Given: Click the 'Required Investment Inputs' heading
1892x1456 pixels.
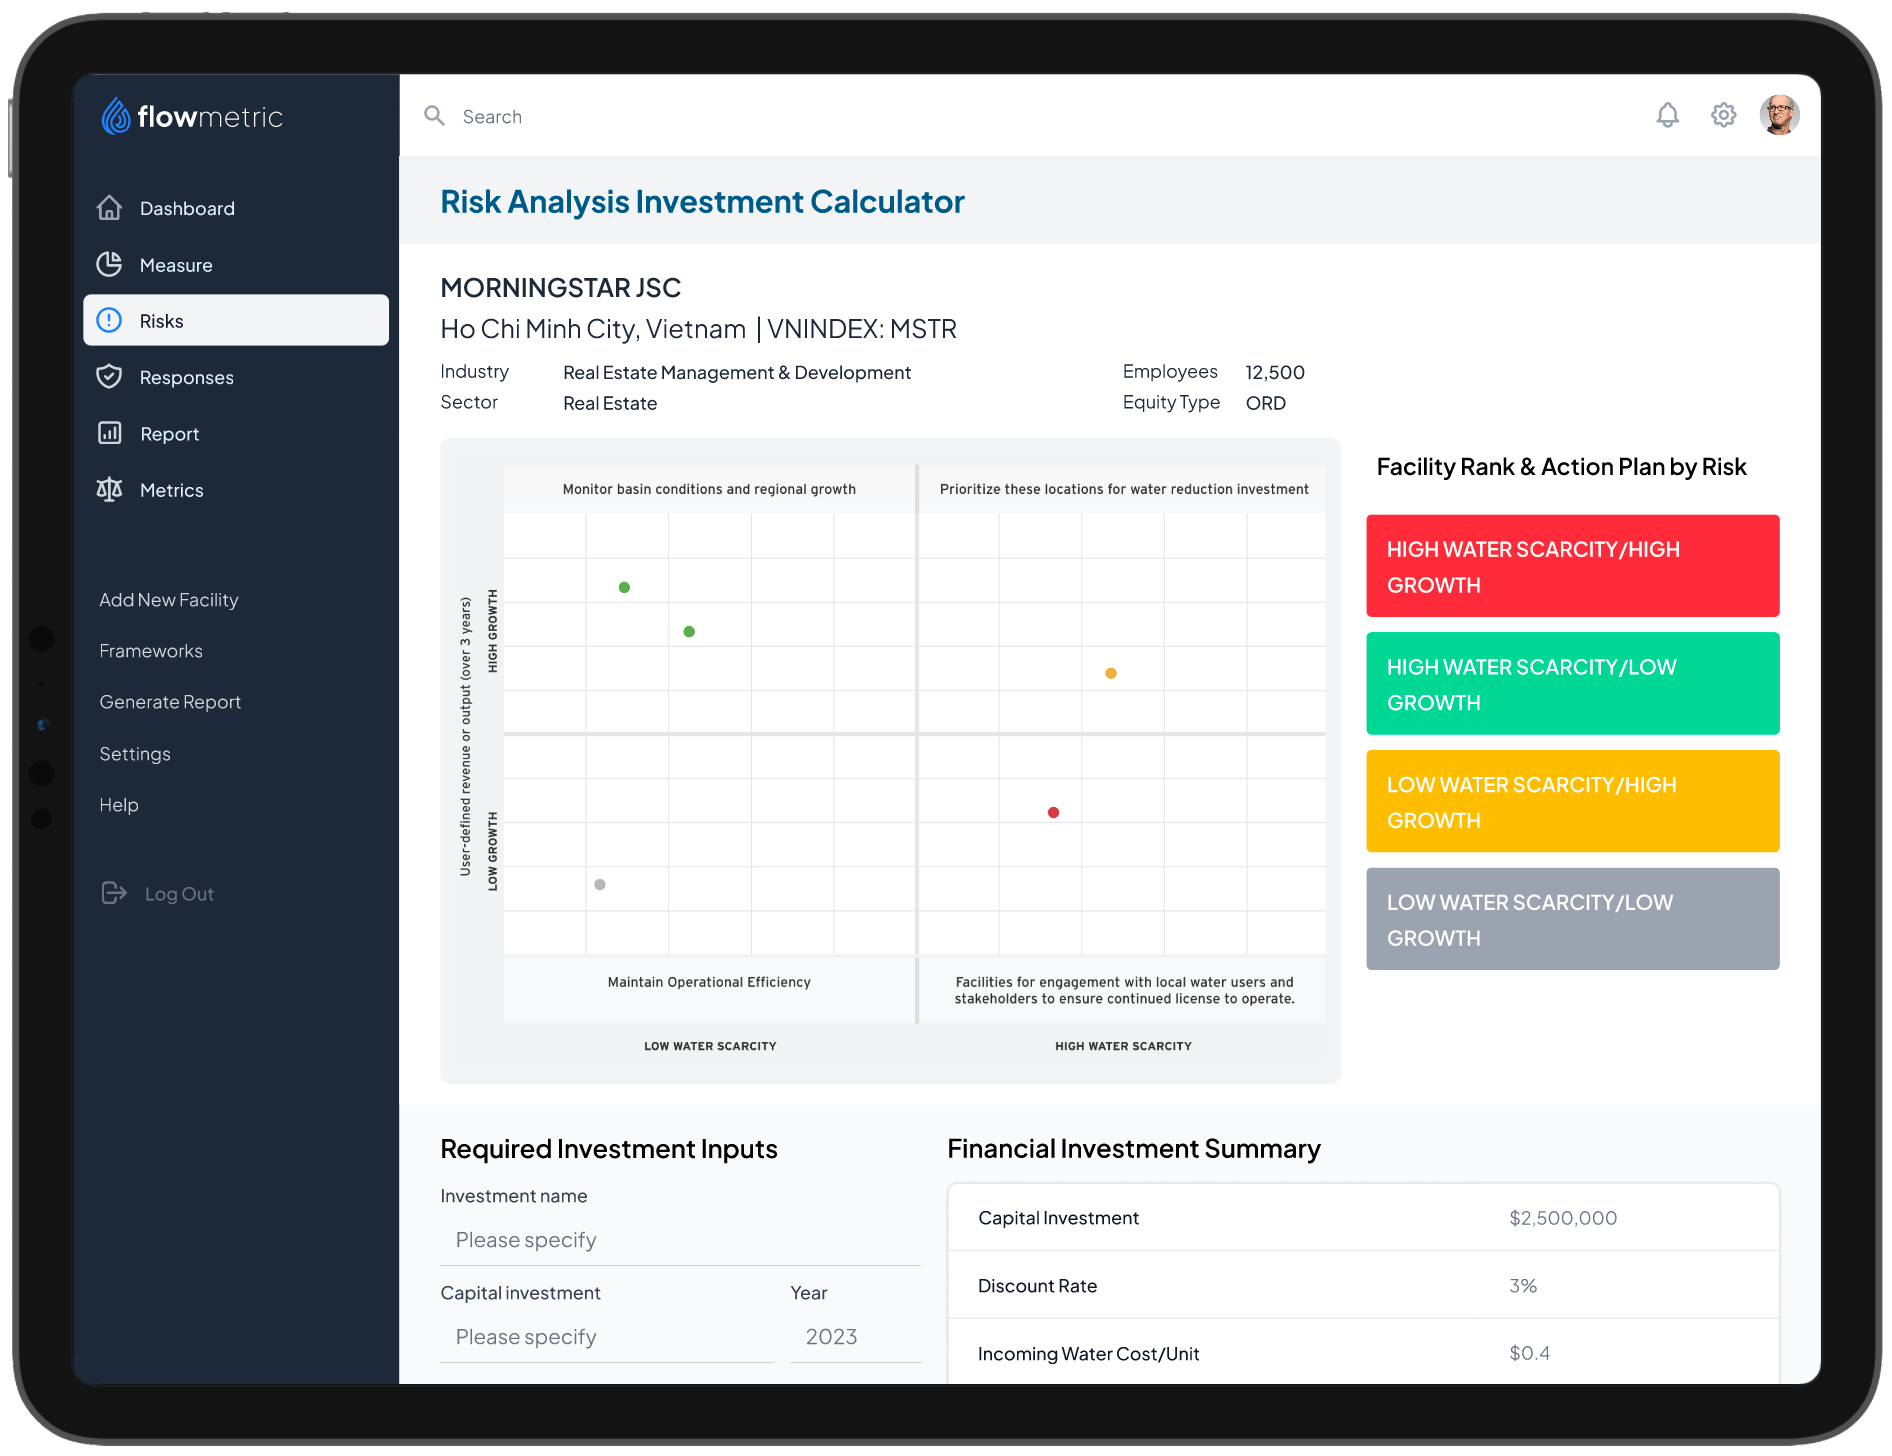Looking at the screenshot, I should pyautogui.click(x=609, y=1149).
